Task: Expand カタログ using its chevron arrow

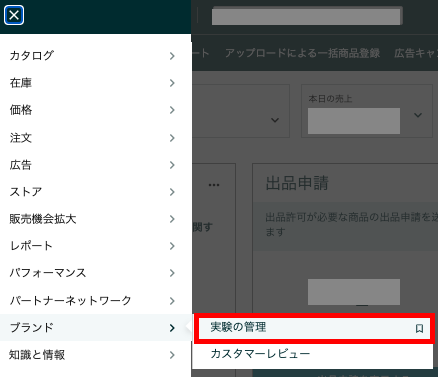Action: 172,56
